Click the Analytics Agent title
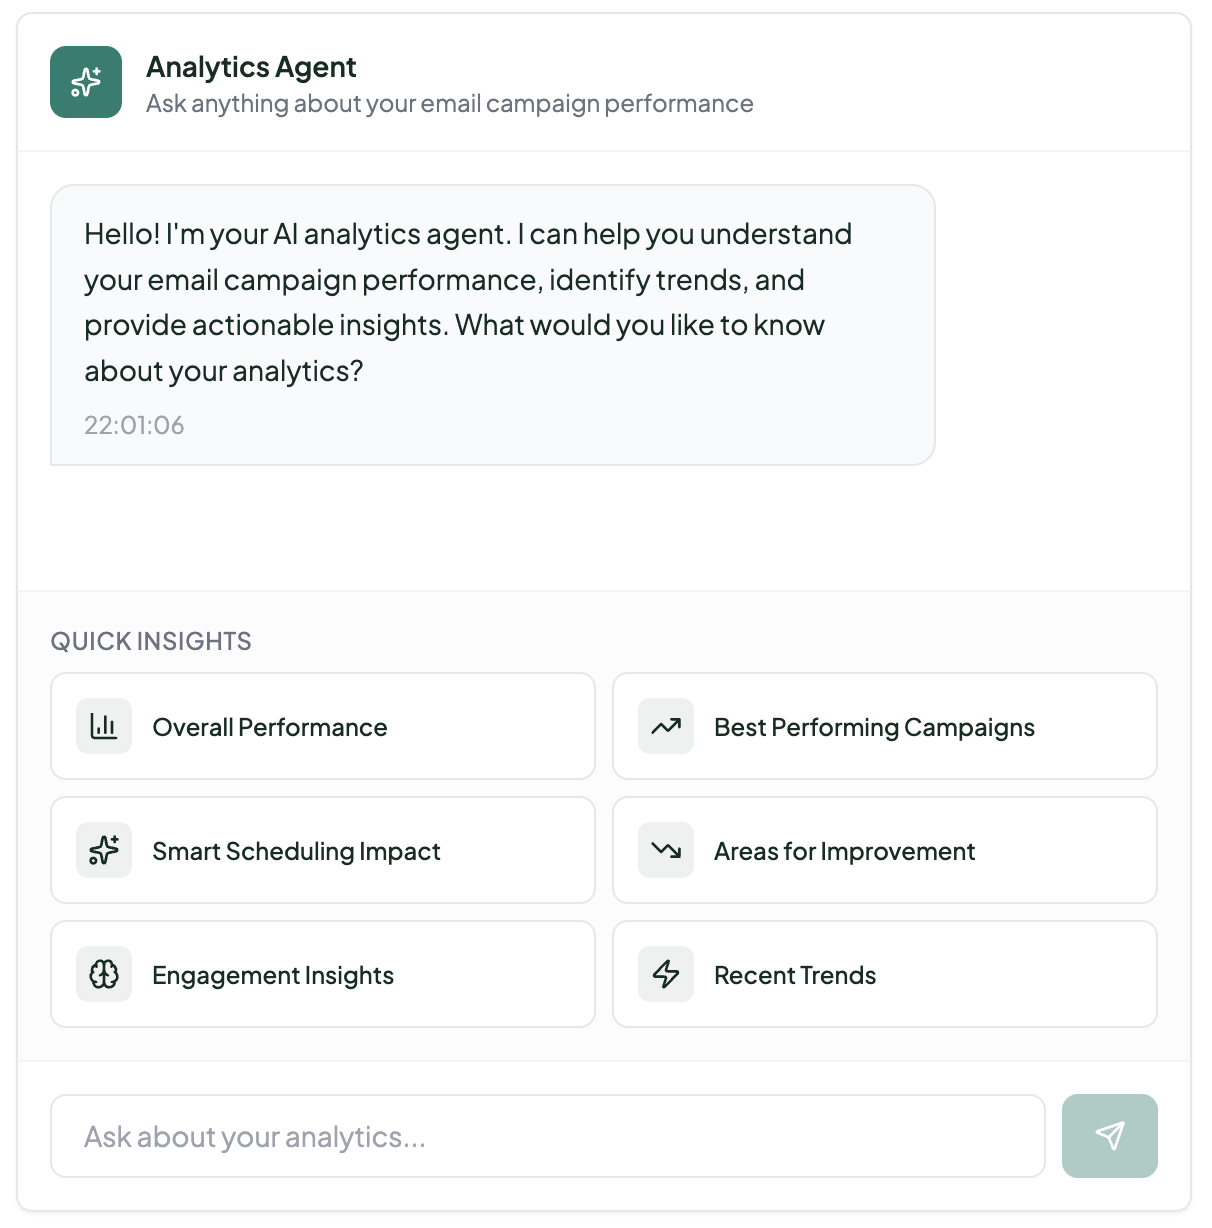 coord(251,67)
